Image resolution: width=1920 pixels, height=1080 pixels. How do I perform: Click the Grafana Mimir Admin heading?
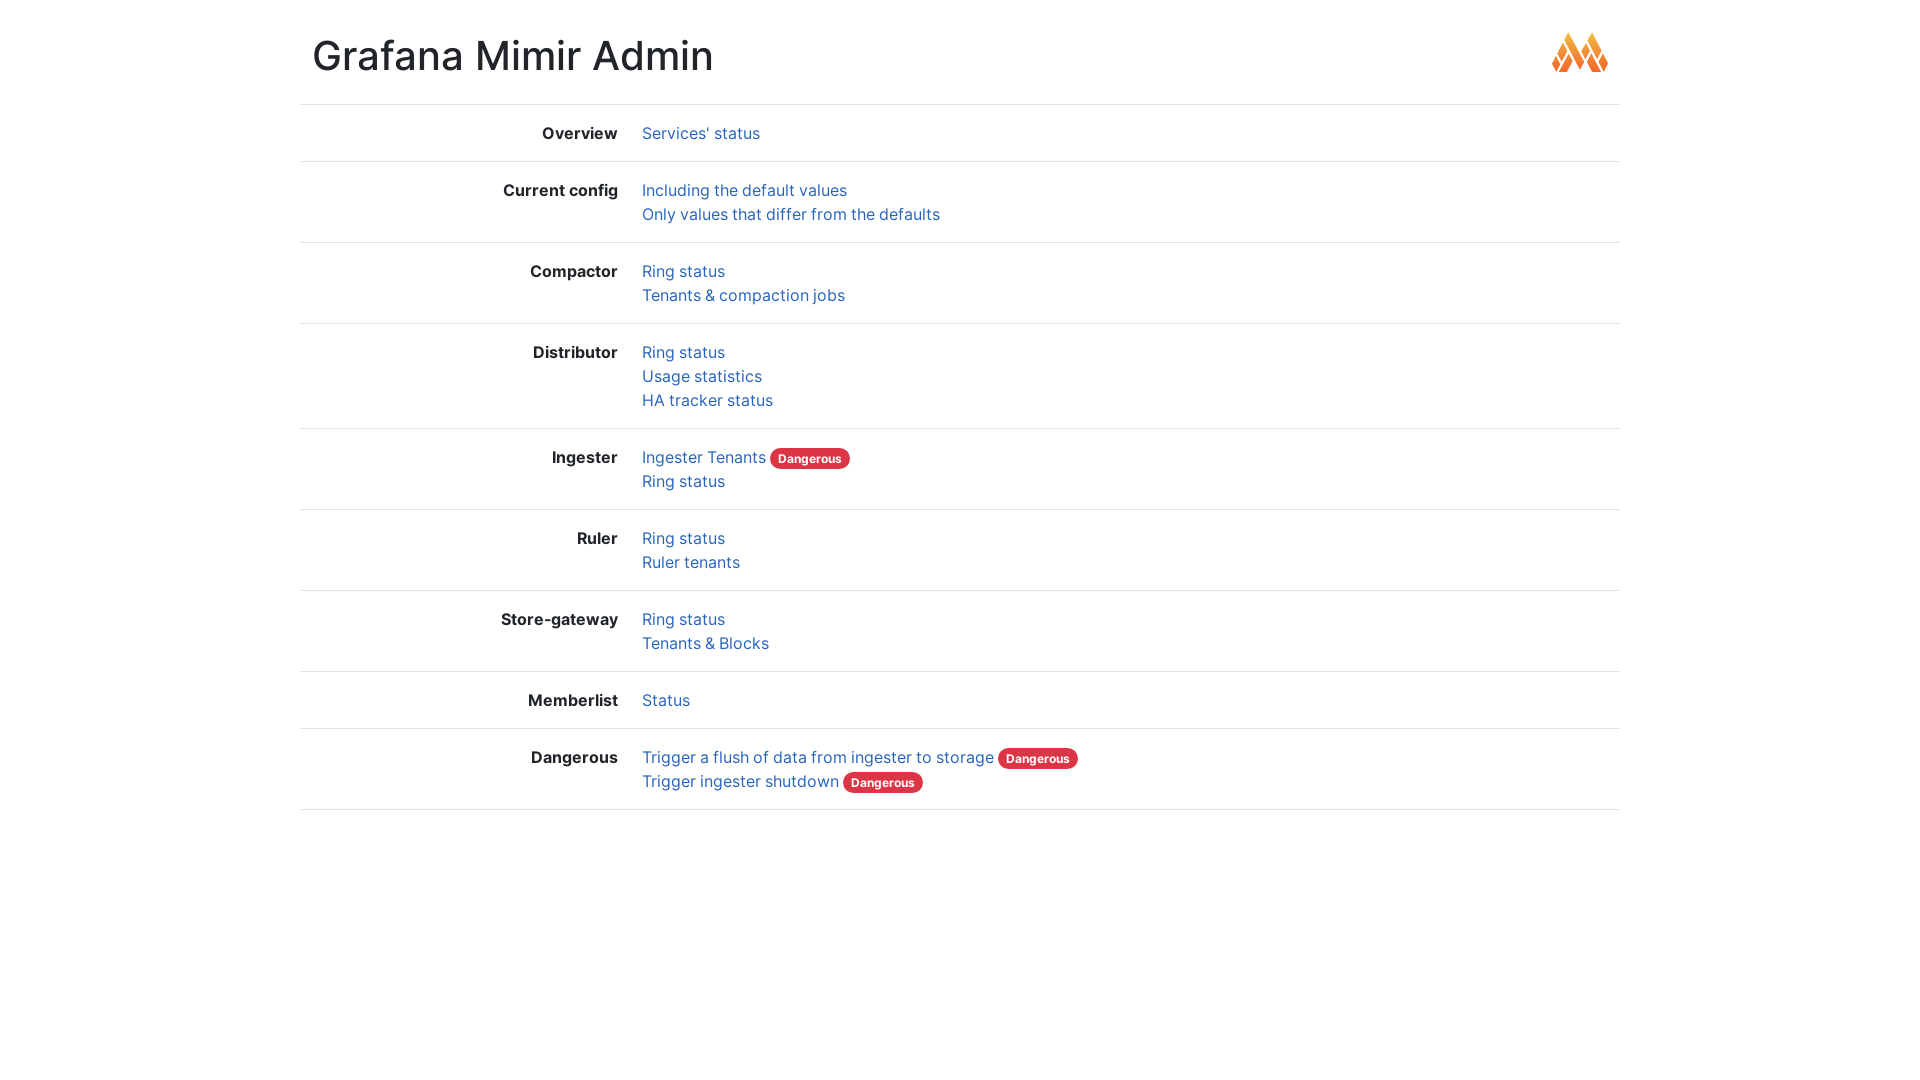[513, 55]
